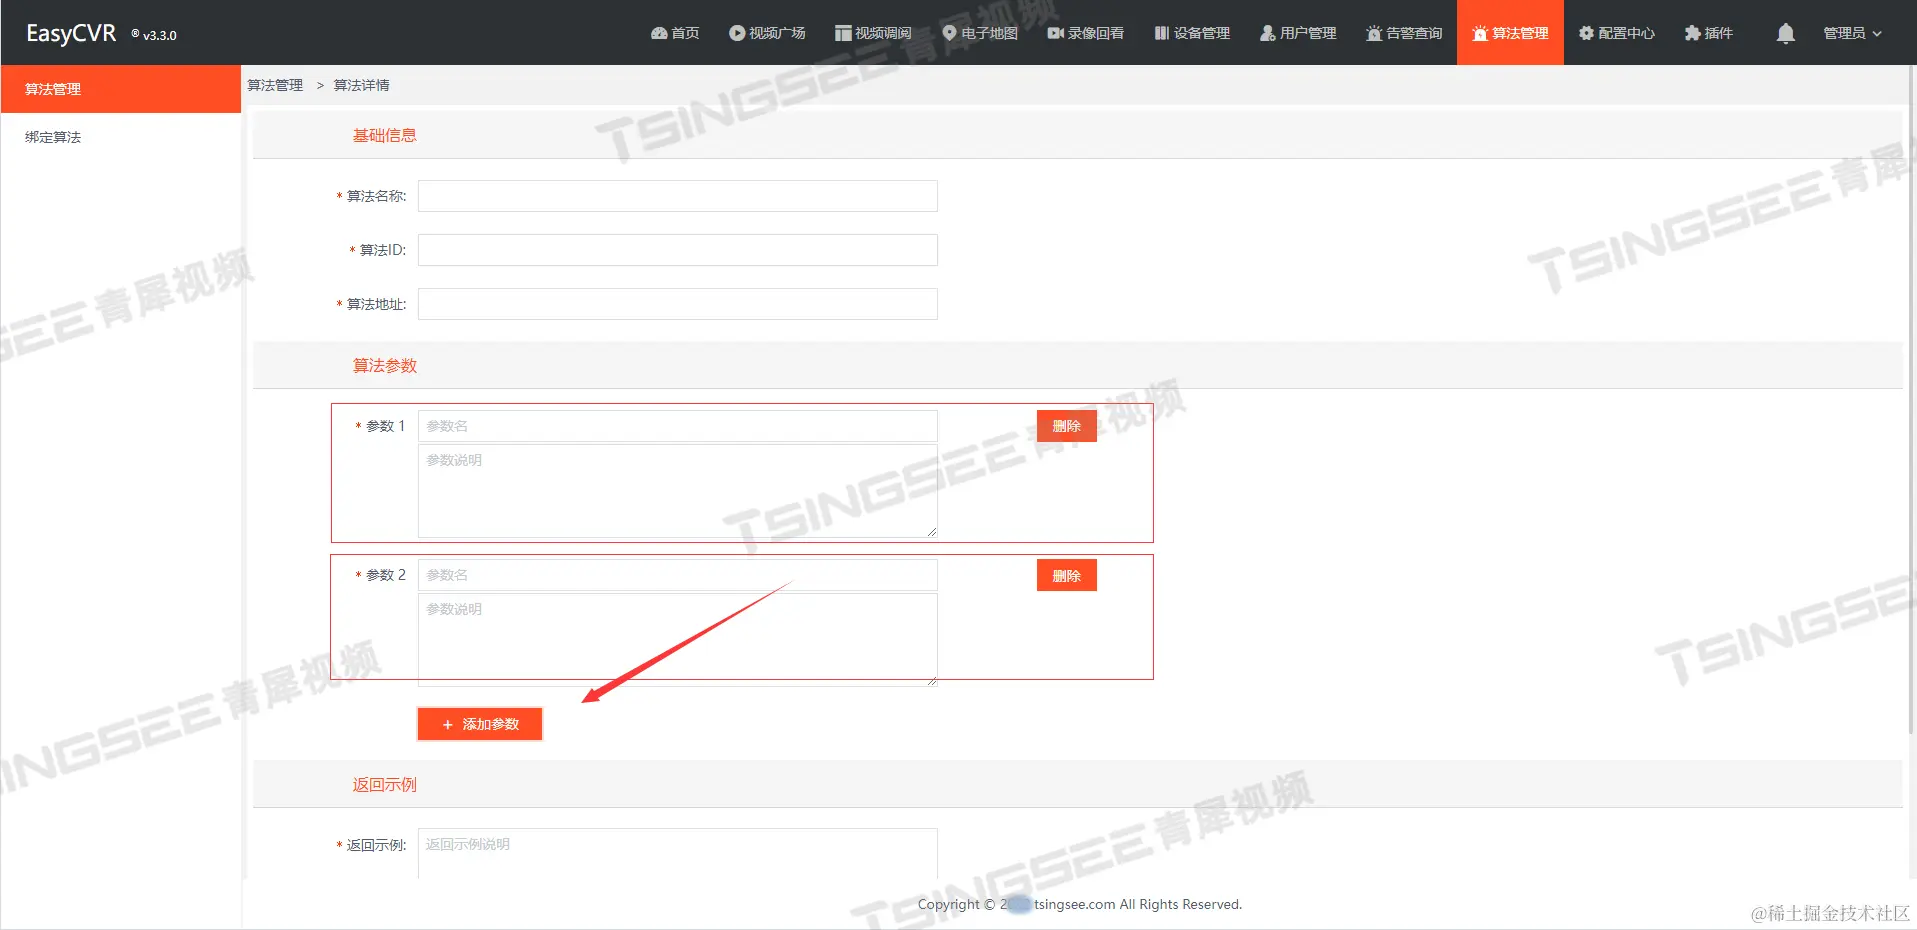
Task: Expand the 管理员 user dropdown
Action: [1852, 33]
